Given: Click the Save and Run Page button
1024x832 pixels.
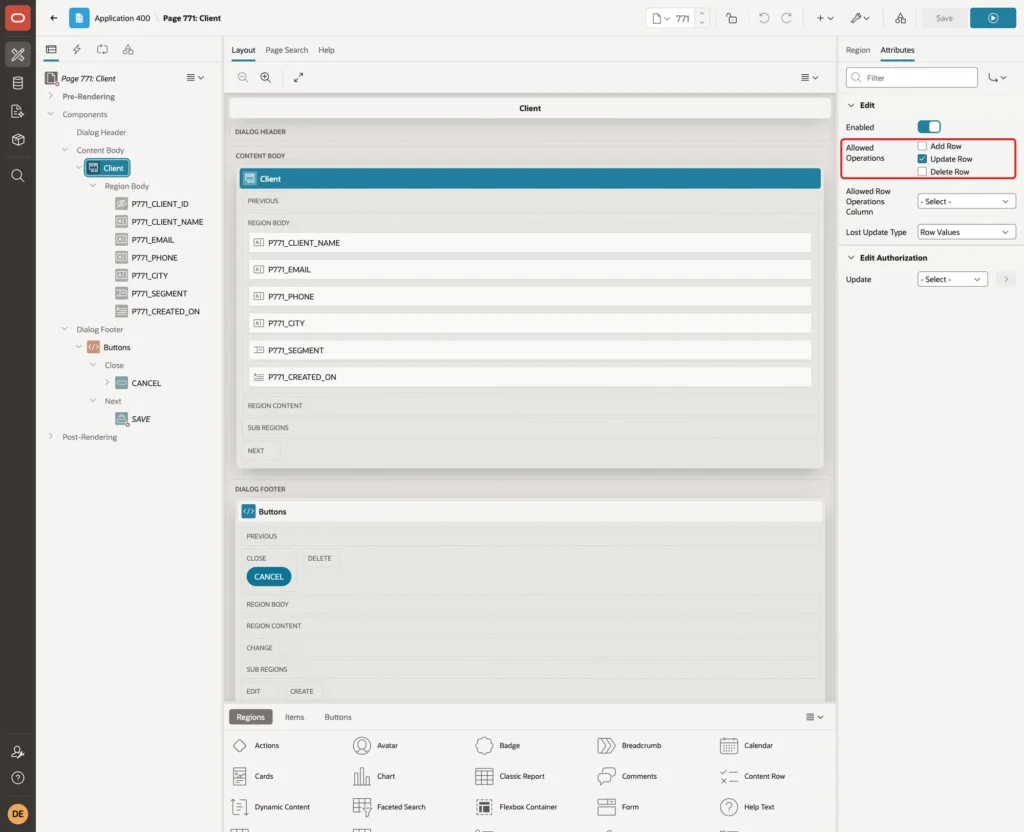Looking at the screenshot, I should tap(992, 18).
